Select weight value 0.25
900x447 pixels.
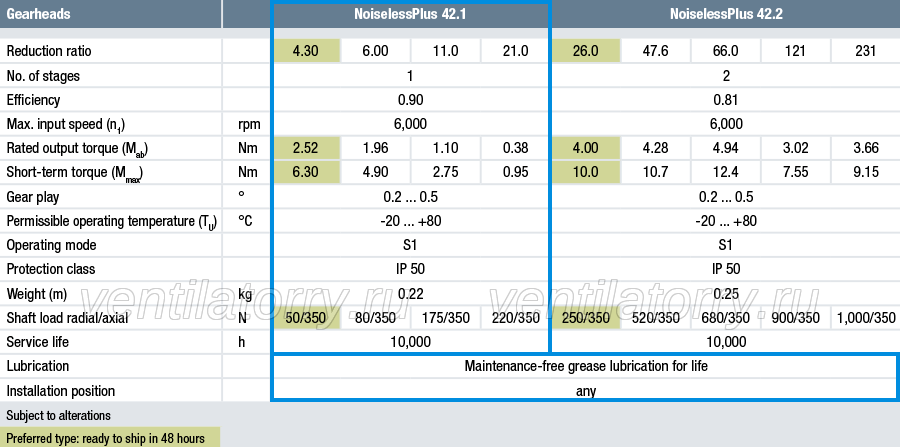726,294
